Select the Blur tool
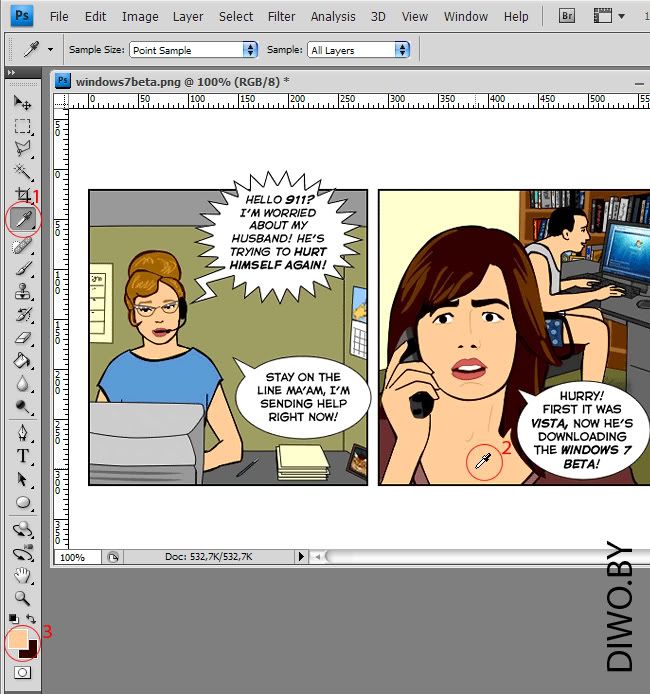Viewport: 650px width, 694px height. click(x=22, y=384)
